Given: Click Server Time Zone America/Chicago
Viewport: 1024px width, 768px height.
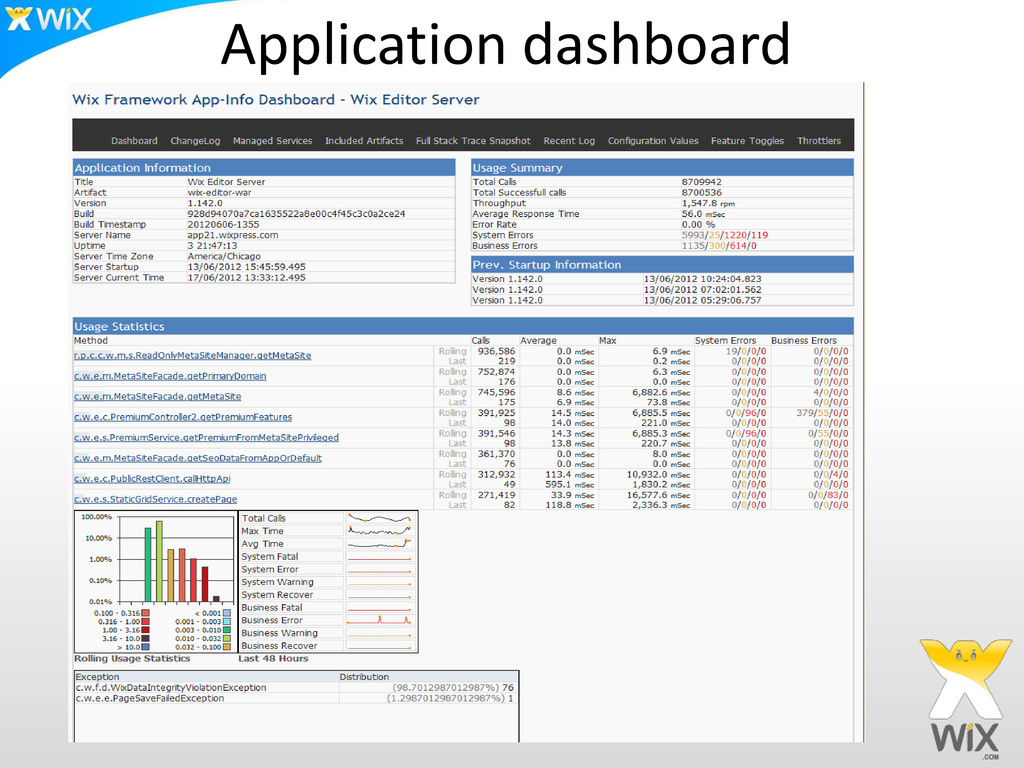Looking at the screenshot, I should 224,256.
